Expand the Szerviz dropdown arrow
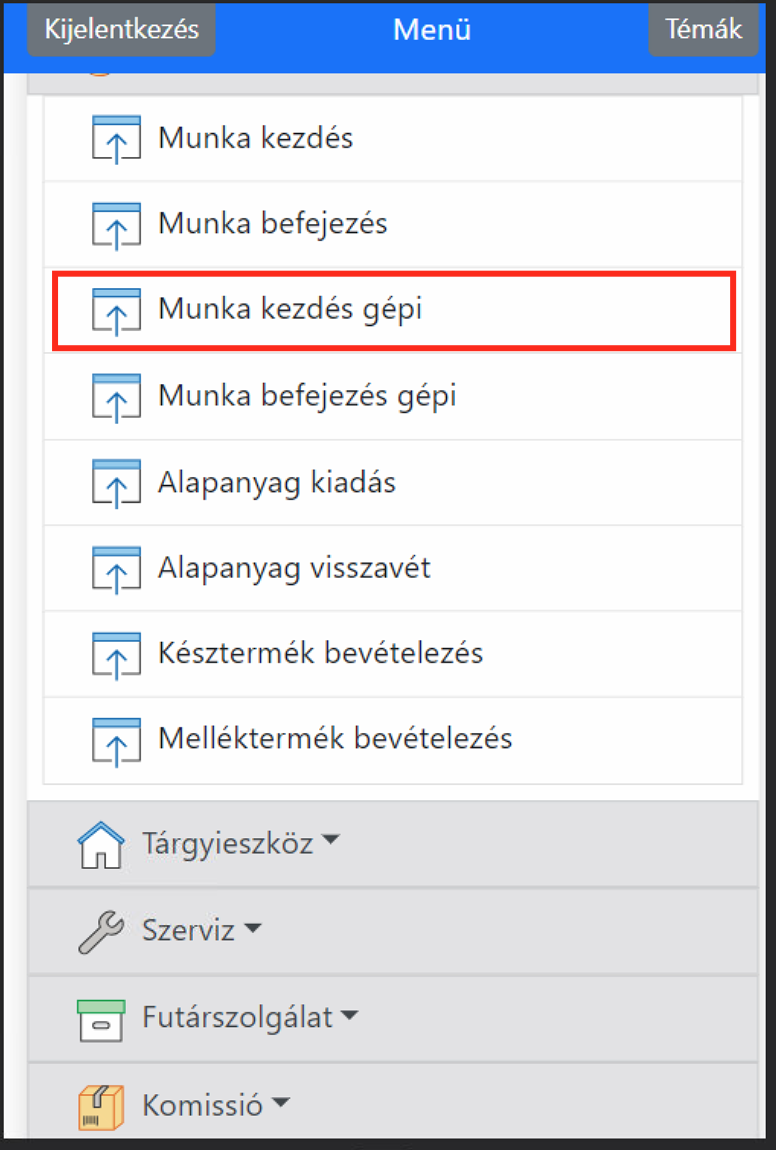The height and width of the screenshot is (1150, 776). click(253, 930)
